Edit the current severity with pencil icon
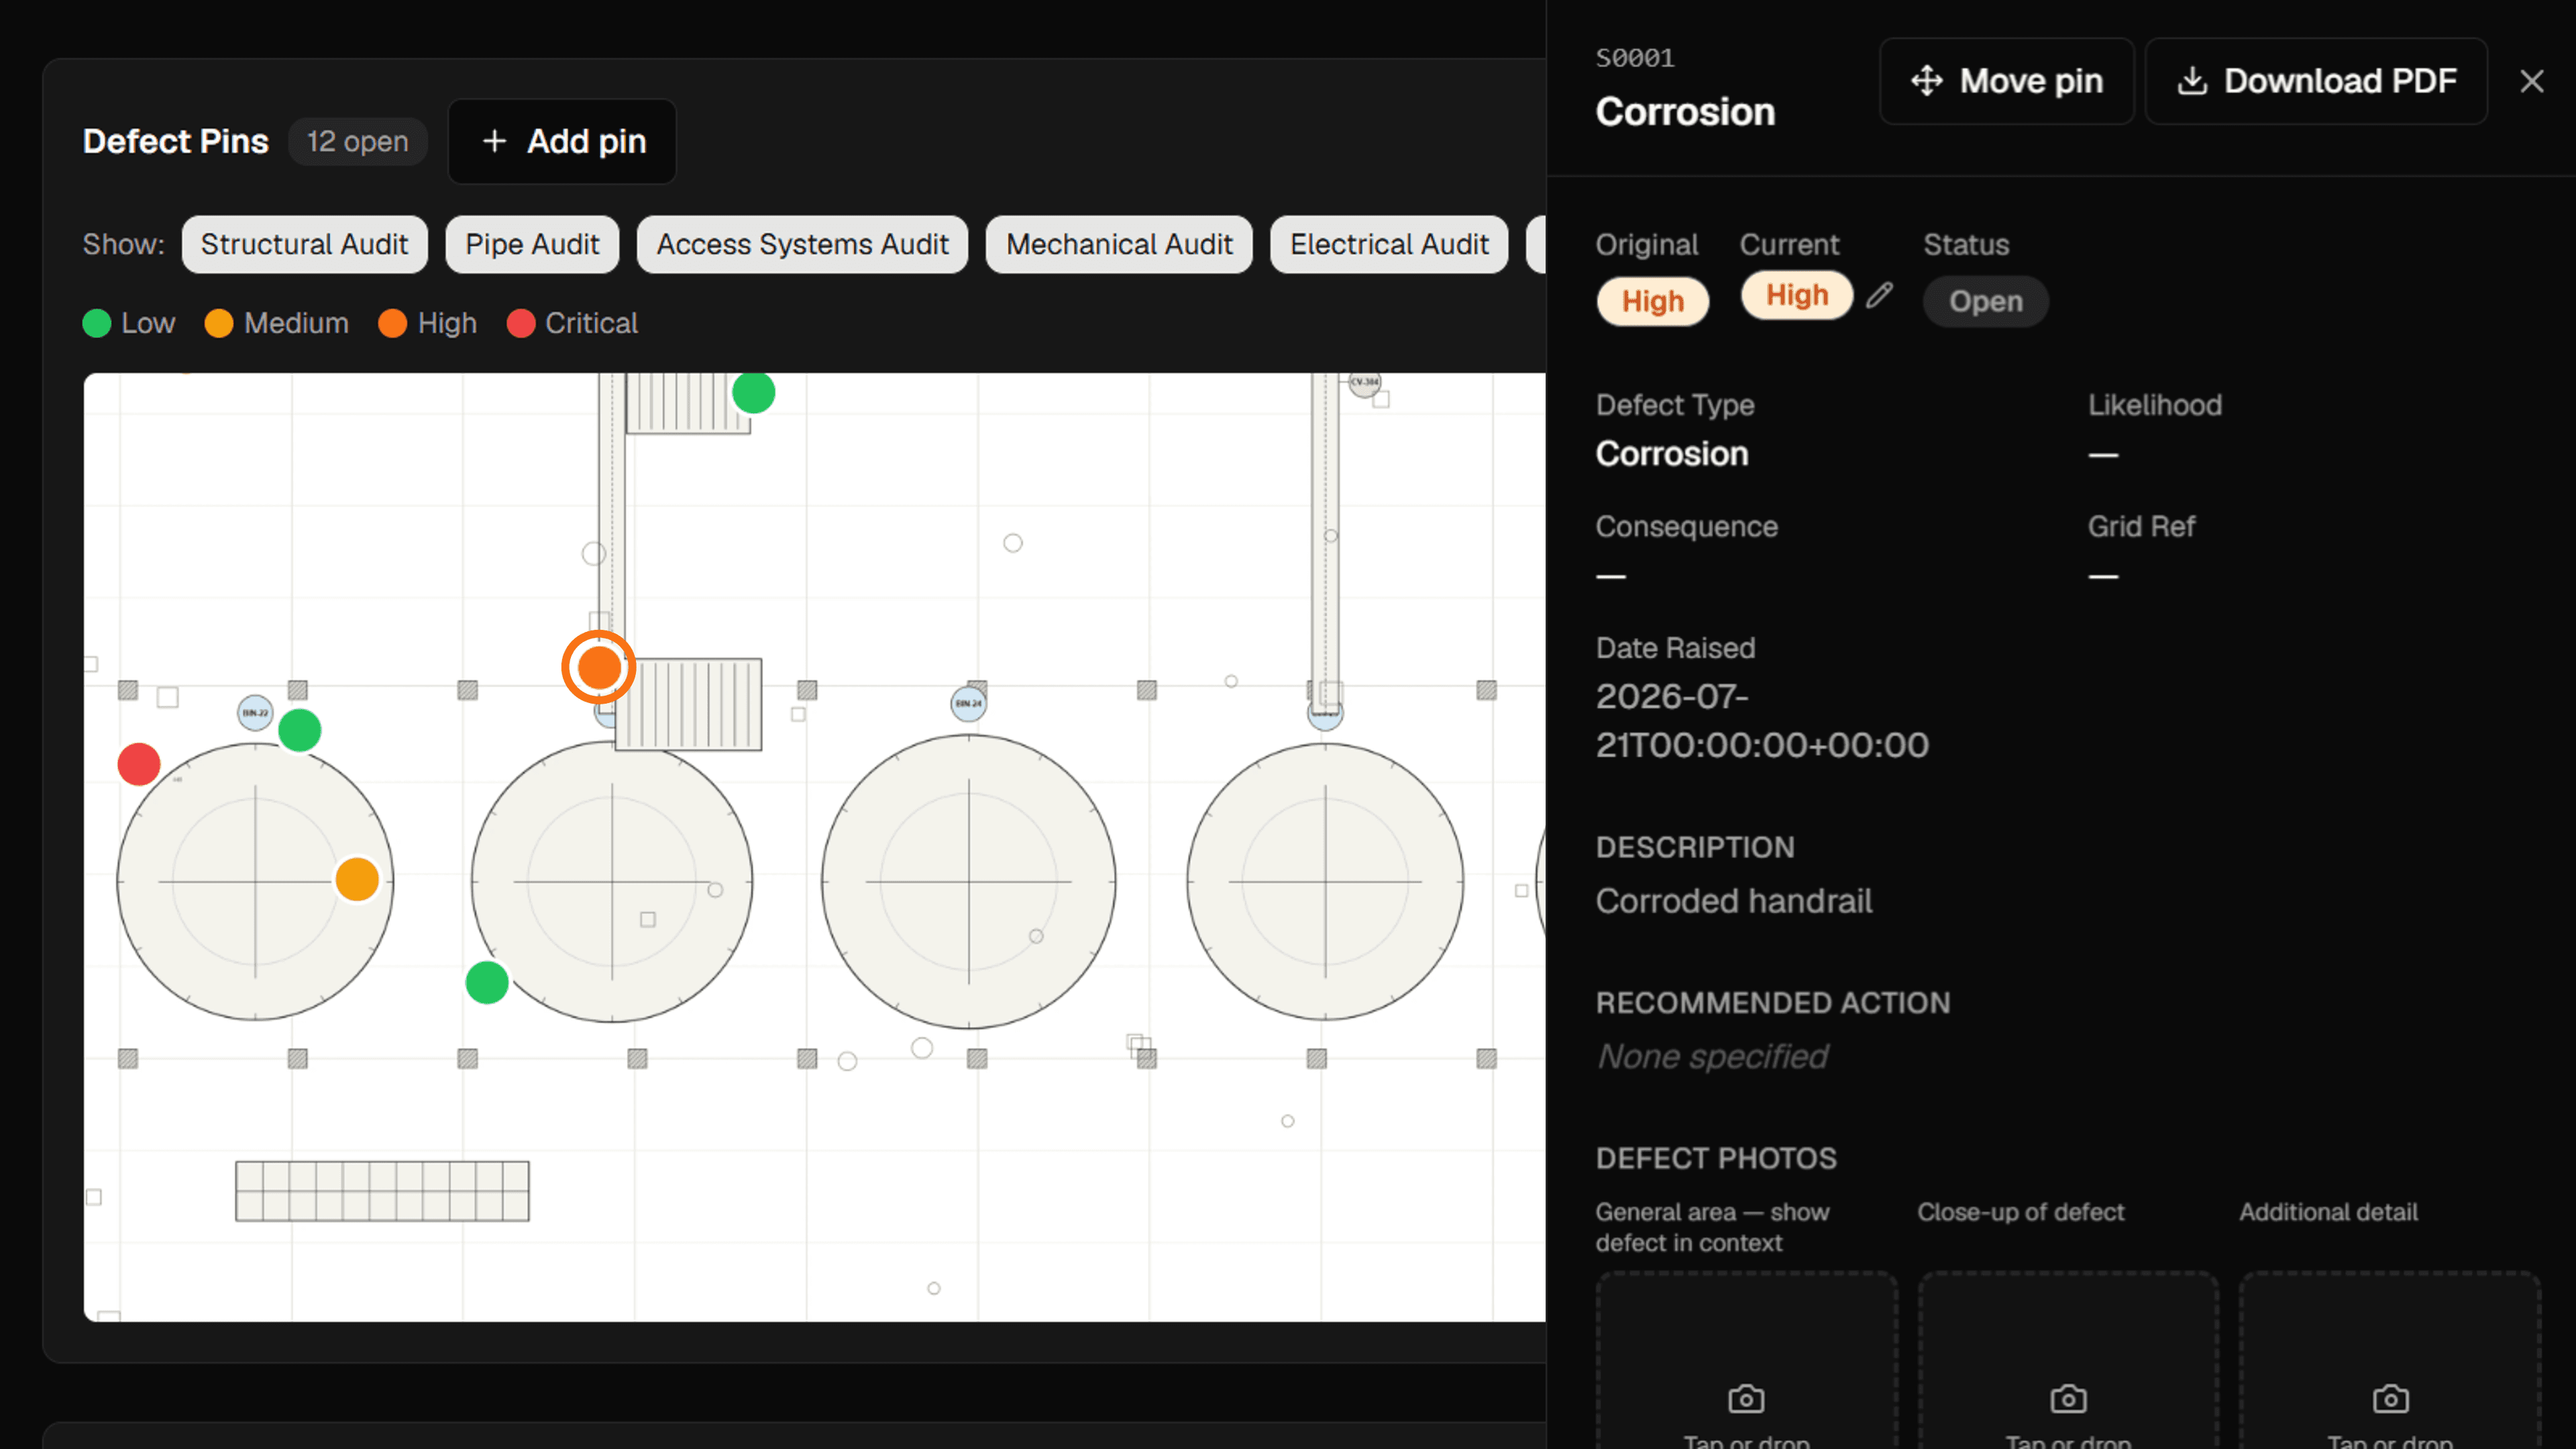The height and width of the screenshot is (1449, 2576). point(1879,295)
